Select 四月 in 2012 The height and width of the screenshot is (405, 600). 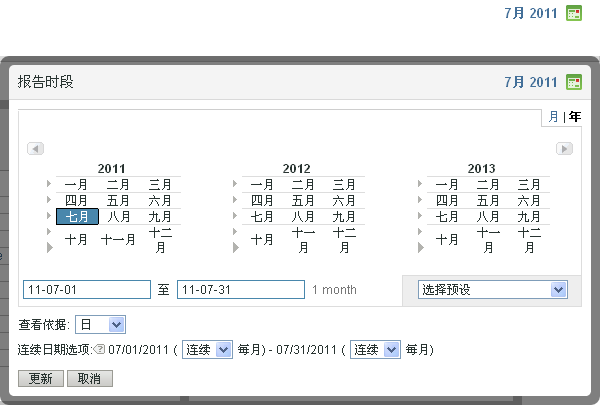262,201
